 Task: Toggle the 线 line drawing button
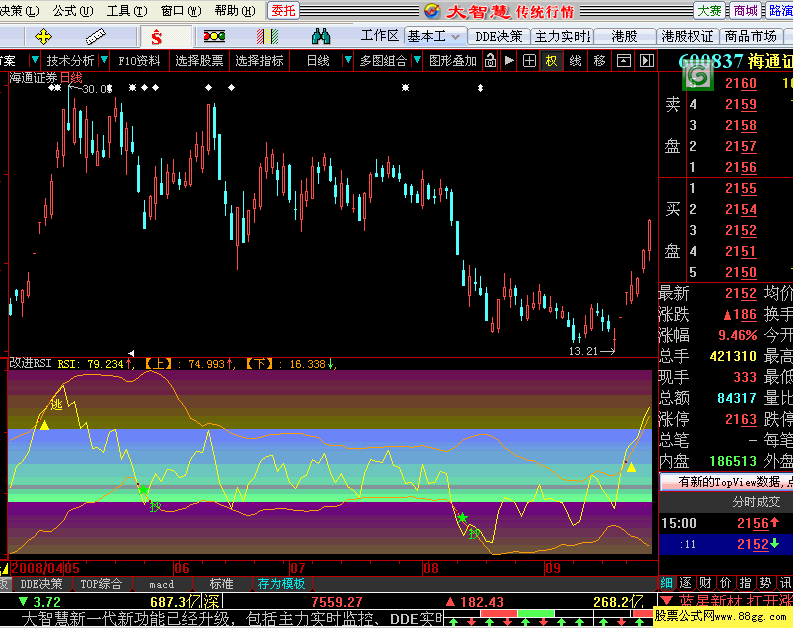(x=575, y=61)
